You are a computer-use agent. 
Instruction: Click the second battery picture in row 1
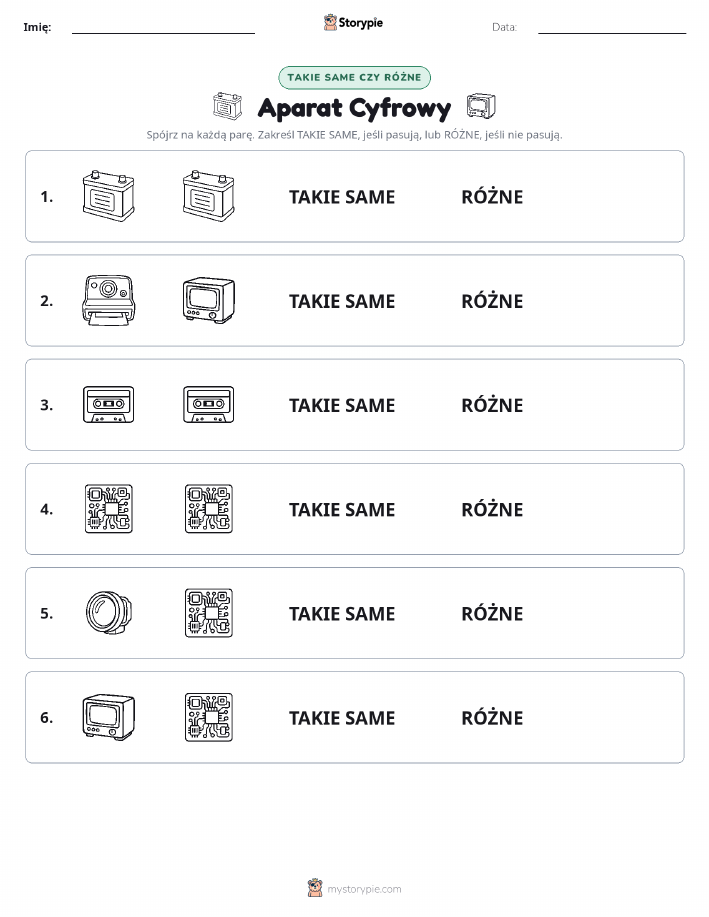click(209, 196)
